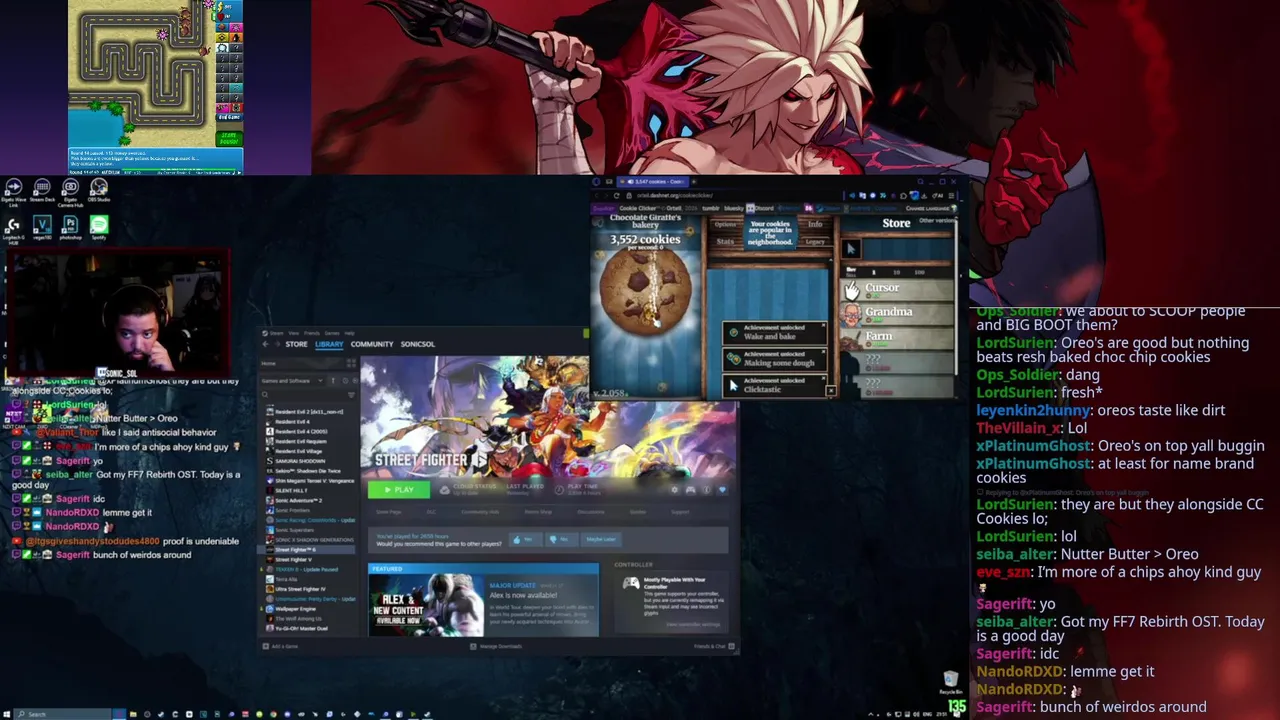Select the Cookie Clicker browser tab
The height and width of the screenshot is (720, 1280).
click(653, 181)
